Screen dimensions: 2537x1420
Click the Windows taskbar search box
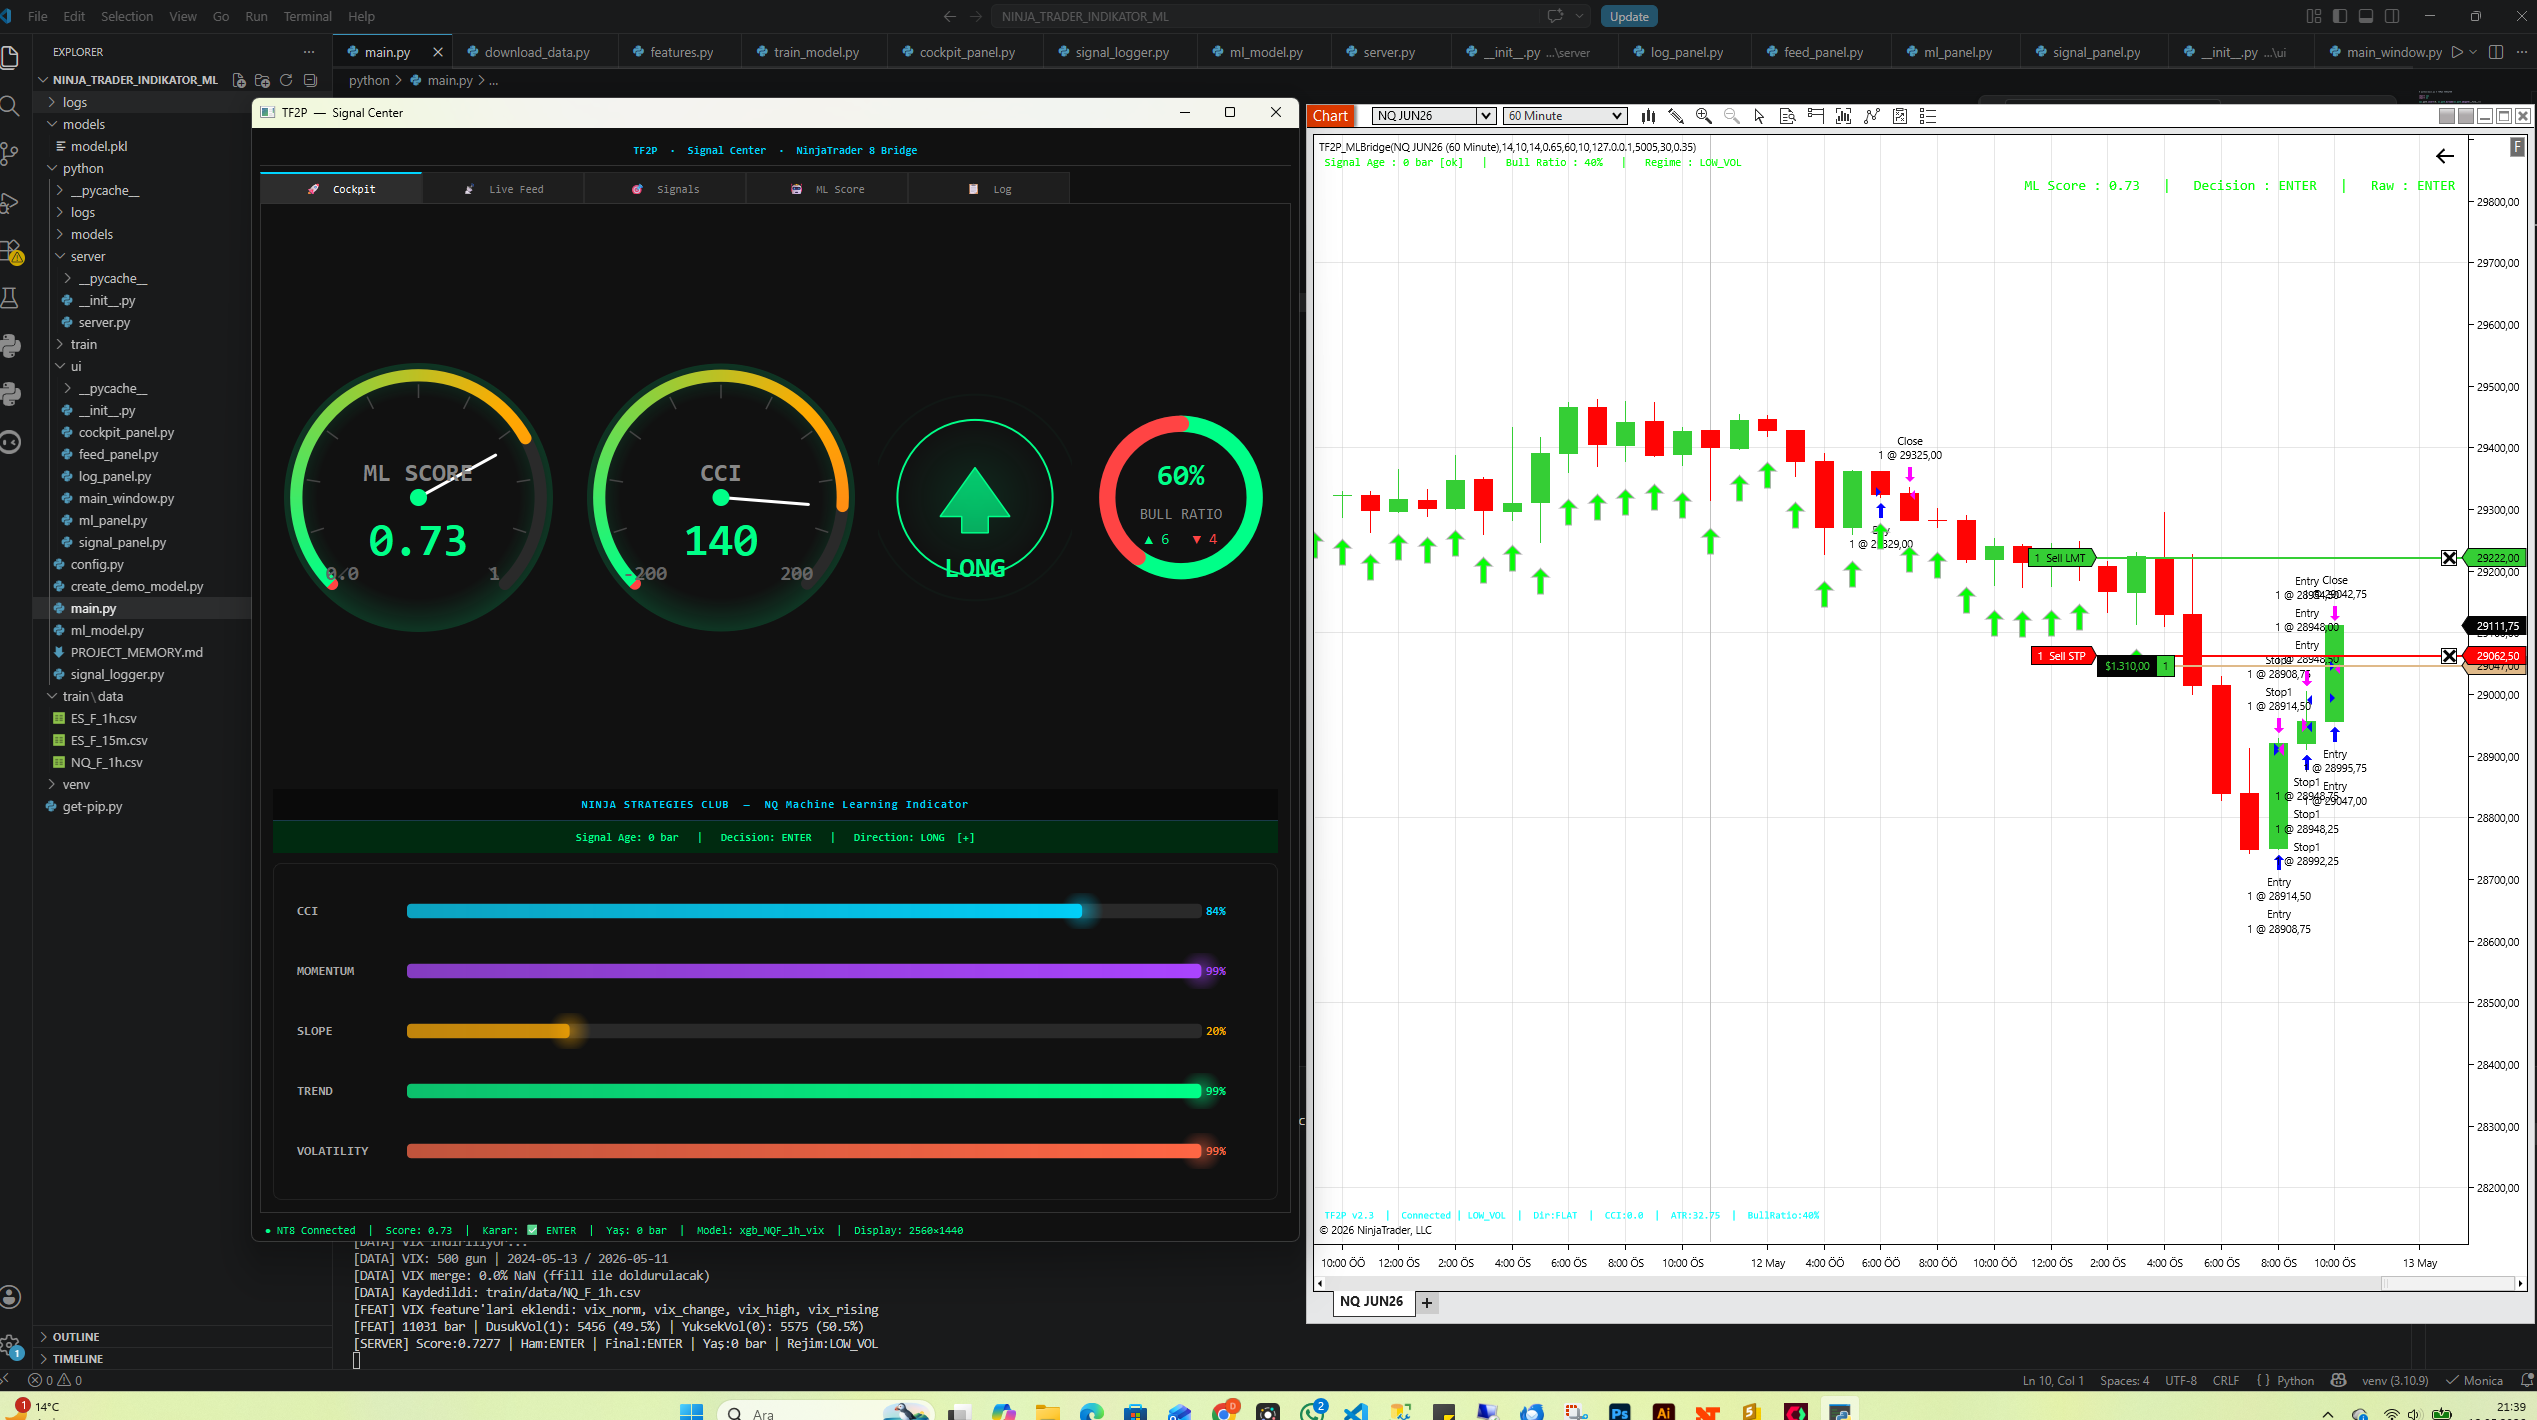tap(824, 1412)
